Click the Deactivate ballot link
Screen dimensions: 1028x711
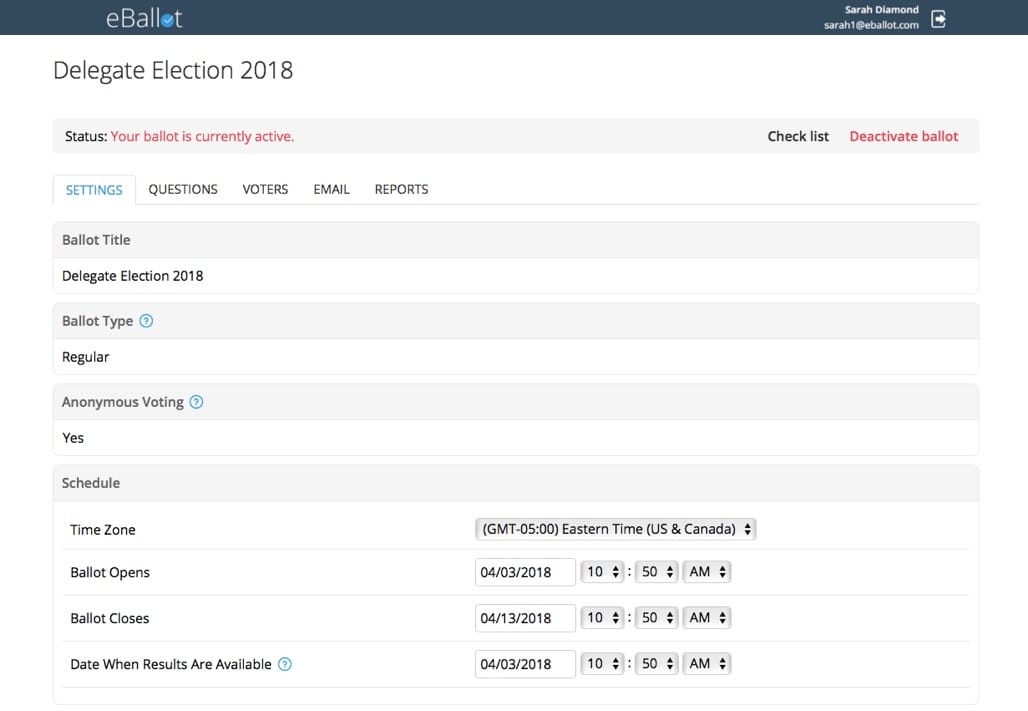tap(903, 136)
